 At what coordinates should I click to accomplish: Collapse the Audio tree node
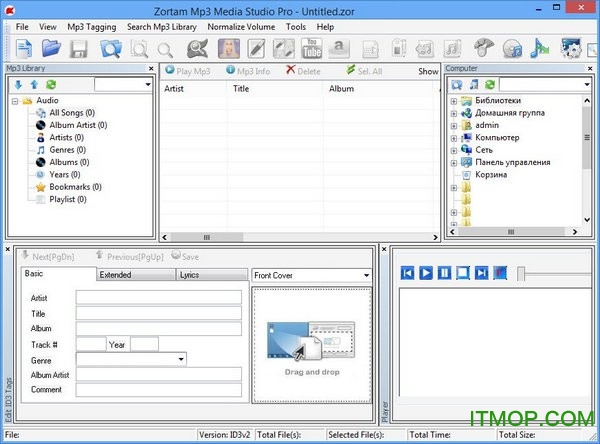[x=15, y=101]
